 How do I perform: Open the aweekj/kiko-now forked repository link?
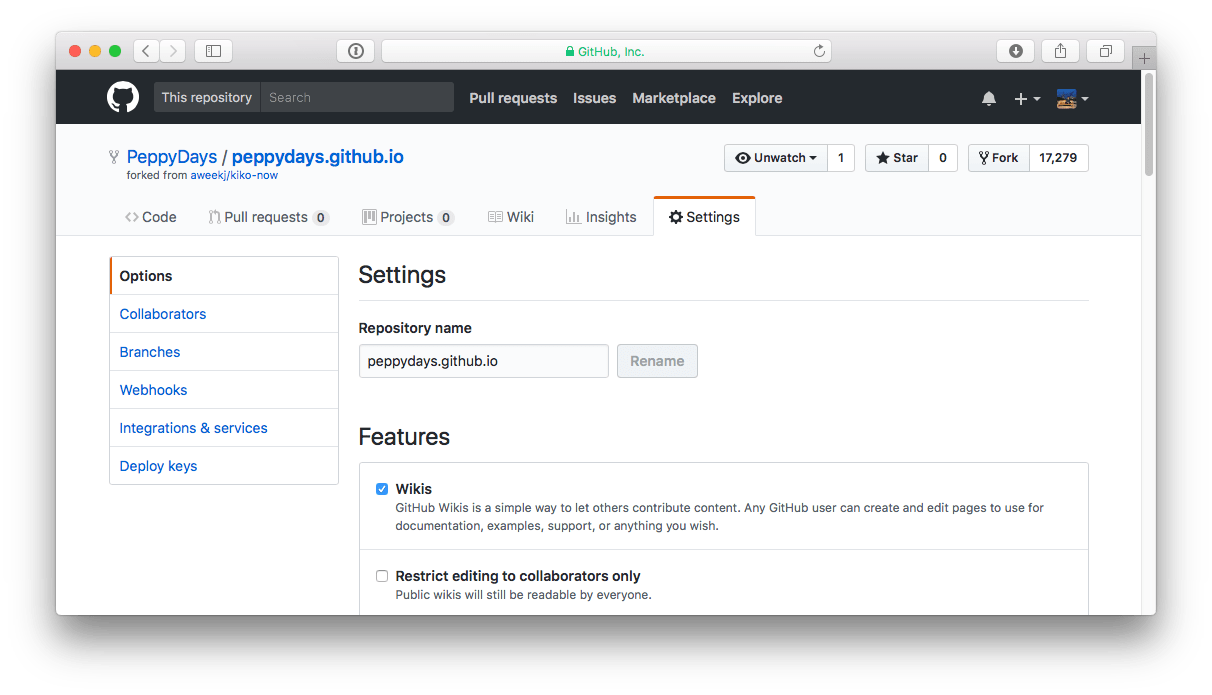[232, 174]
